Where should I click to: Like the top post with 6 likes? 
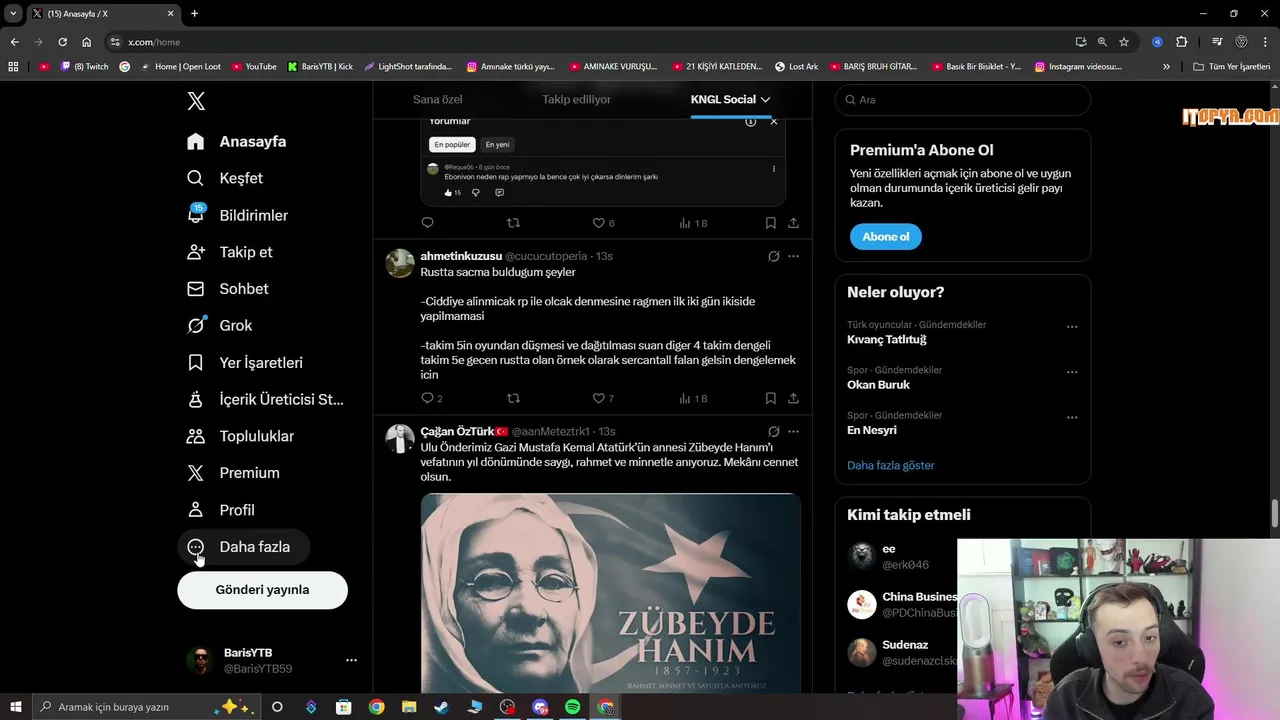599,223
